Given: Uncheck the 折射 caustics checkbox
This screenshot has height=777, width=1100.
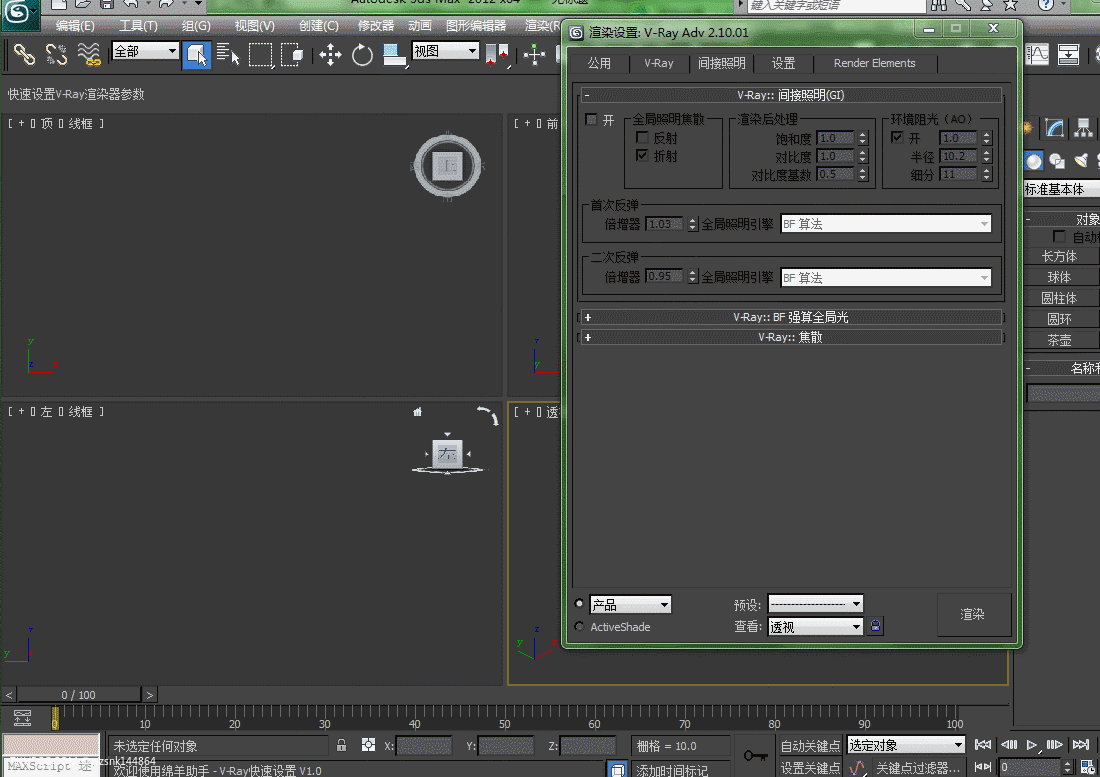Looking at the screenshot, I should [642, 156].
